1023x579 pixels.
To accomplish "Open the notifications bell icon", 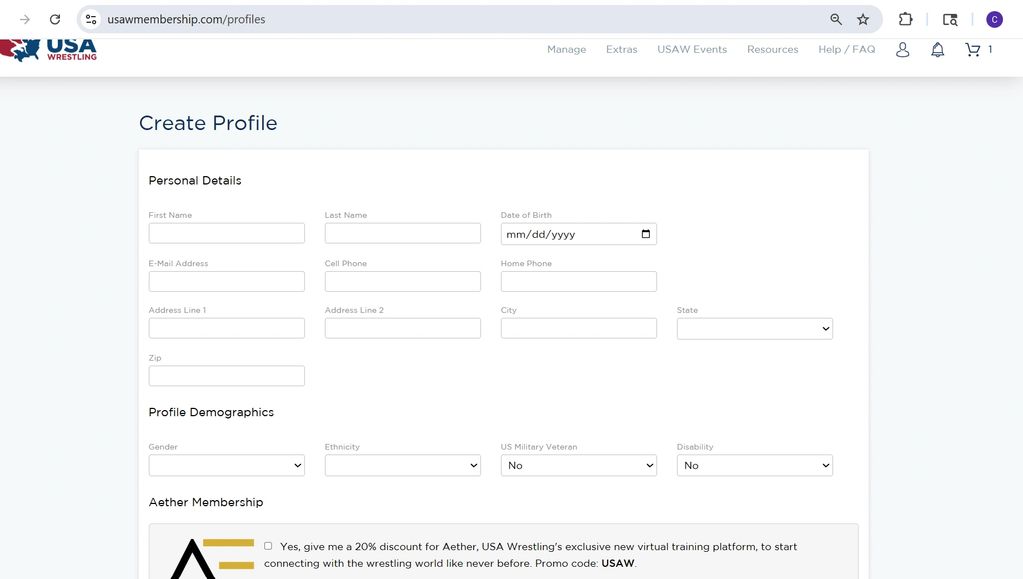I will 937,50.
